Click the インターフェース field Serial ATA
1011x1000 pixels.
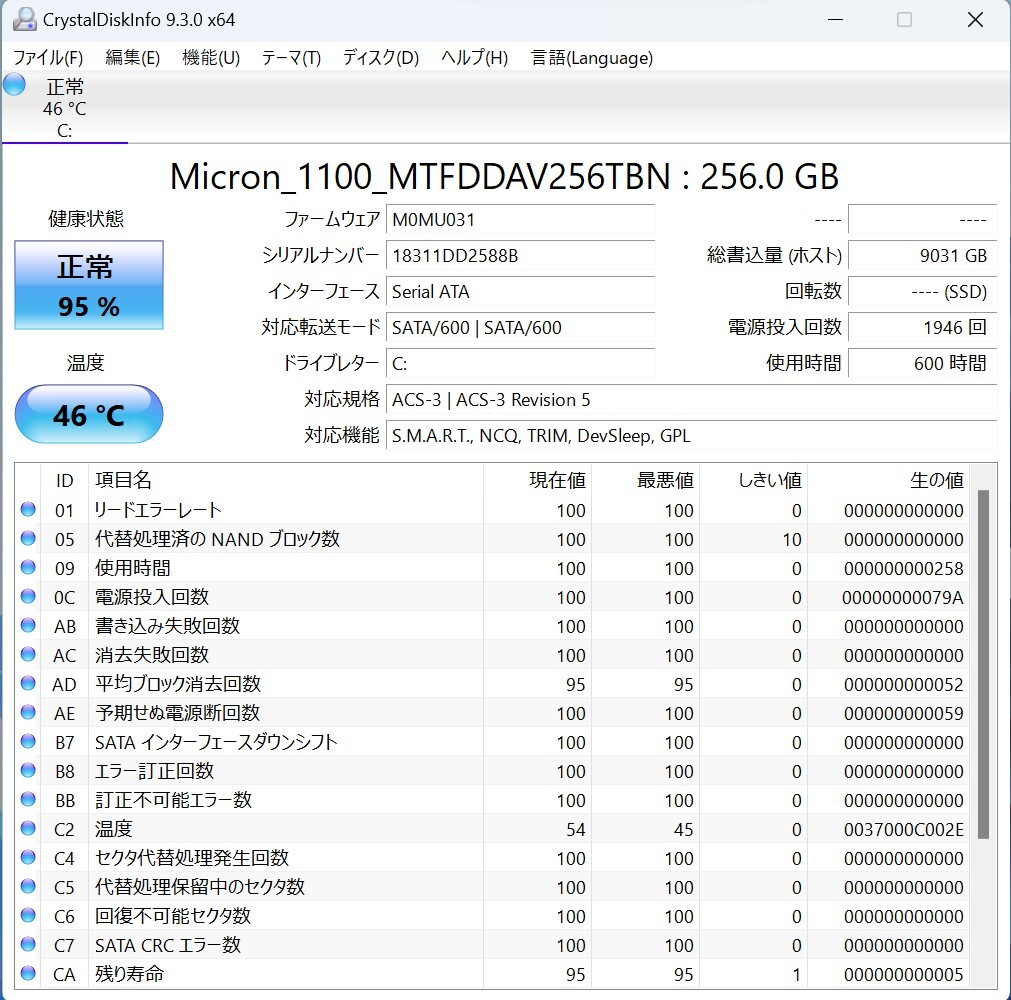[520, 291]
